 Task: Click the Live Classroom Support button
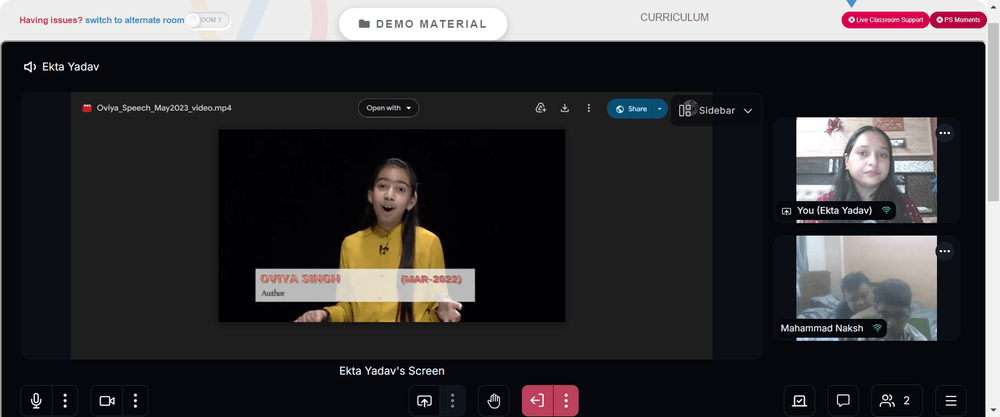pyautogui.click(x=885, y=20)
